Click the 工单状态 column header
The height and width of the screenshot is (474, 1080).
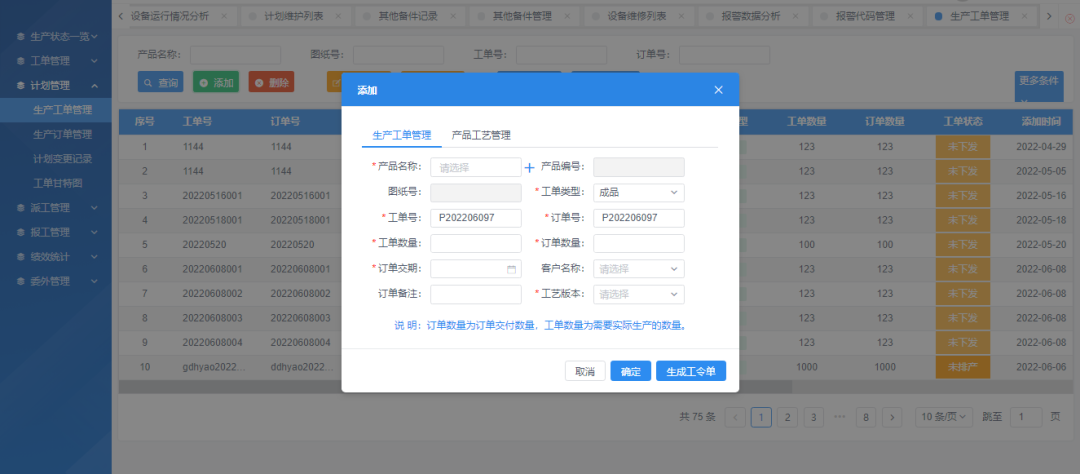(963, 121)
